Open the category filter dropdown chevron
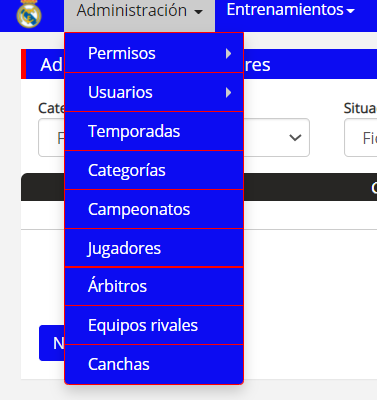Image resolution: width=377 pixels, height=400 pixels. click(x=295, y=137)
